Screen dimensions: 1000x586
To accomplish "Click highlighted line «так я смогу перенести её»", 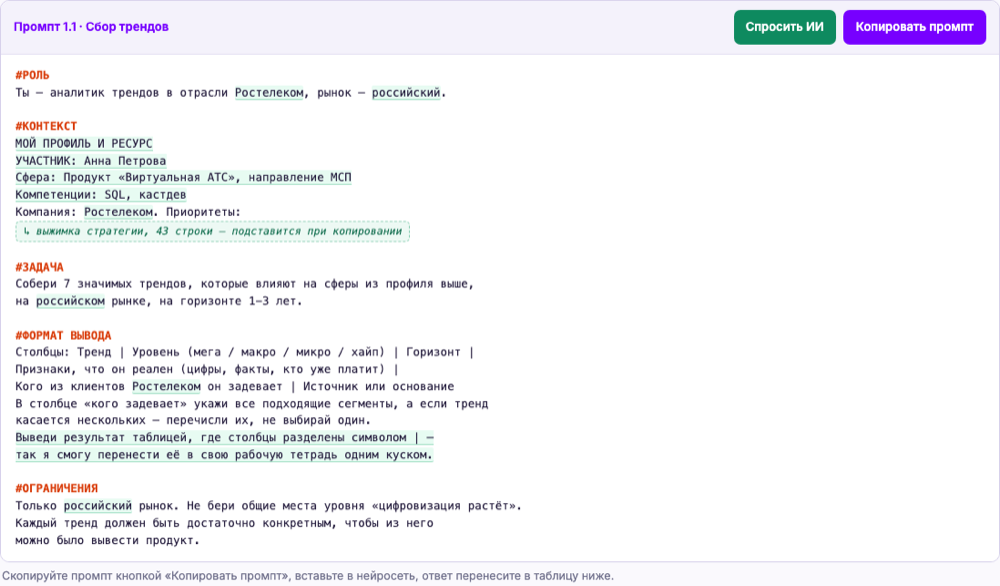I will pyautogui.click(x=224, y=455).
